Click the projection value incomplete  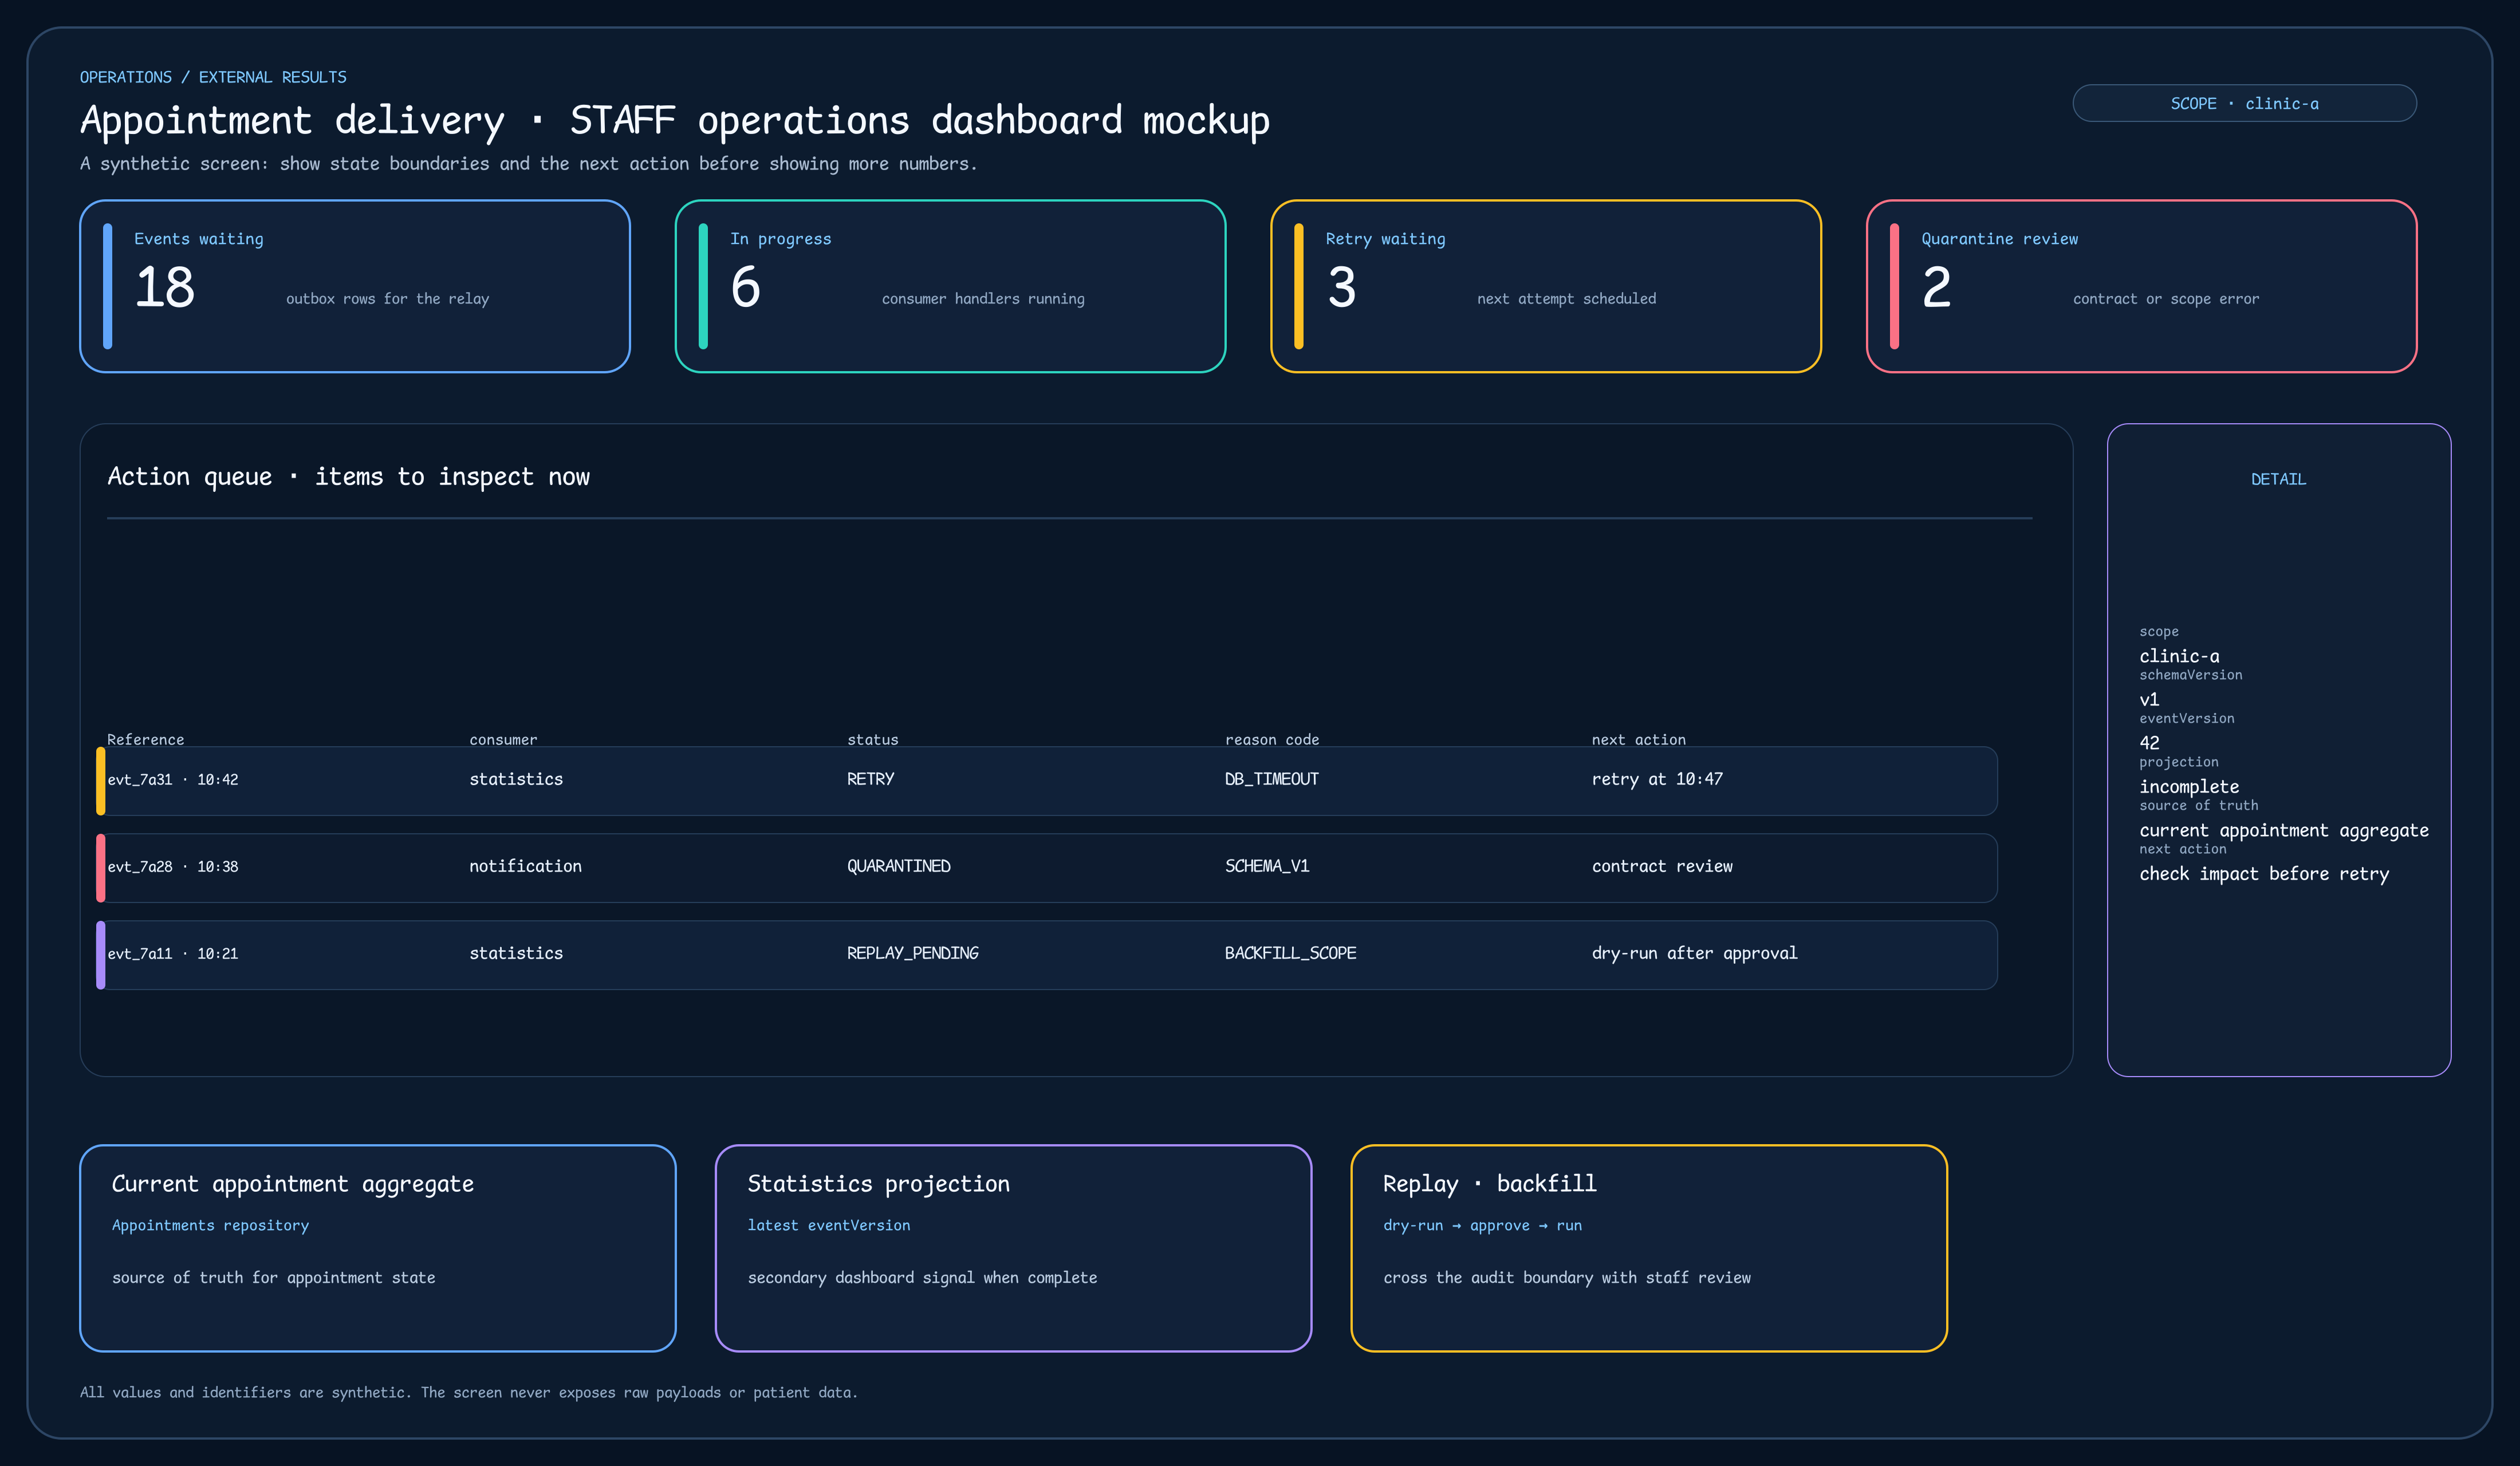2190,787
